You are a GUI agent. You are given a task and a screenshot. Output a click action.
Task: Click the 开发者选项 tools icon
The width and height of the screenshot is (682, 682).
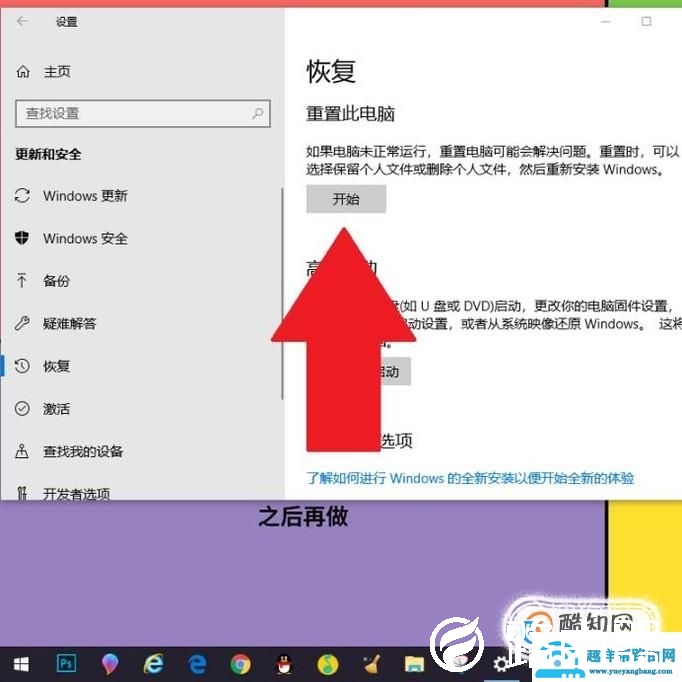point(22,493)
